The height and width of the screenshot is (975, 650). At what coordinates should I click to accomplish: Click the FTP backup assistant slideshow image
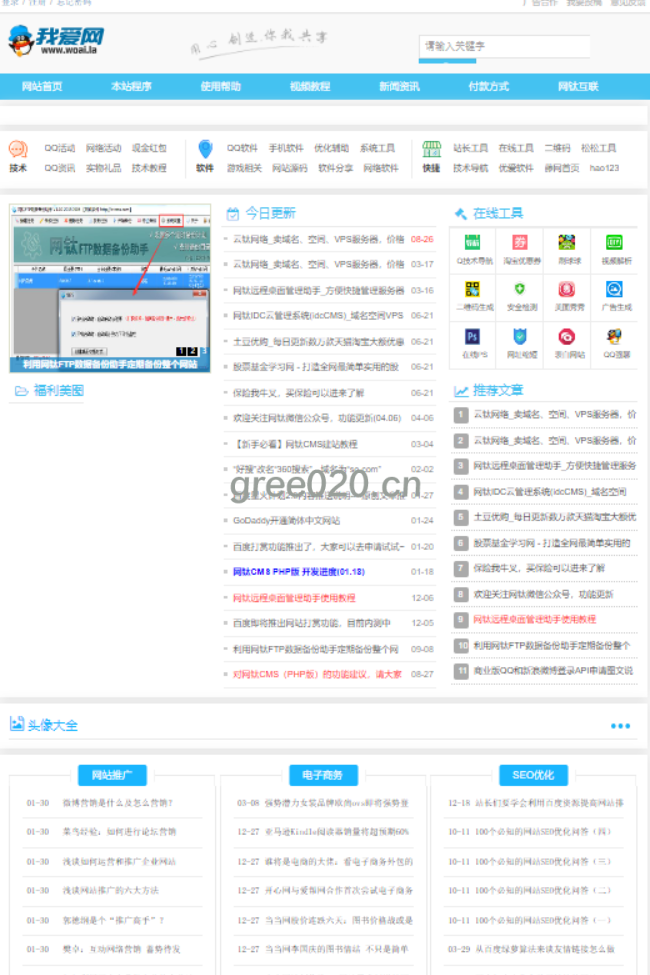[x=110, y=285]
